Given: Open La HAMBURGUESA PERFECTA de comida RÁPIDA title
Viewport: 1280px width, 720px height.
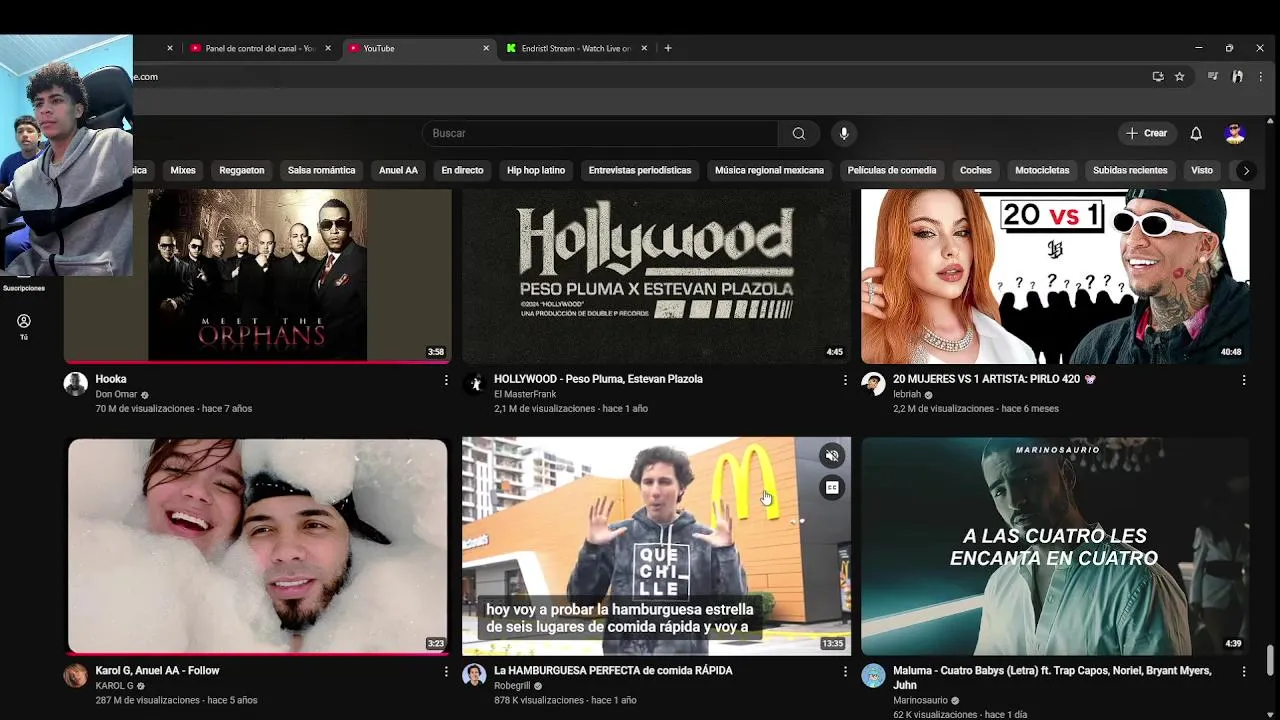Looking at the screenshot, I should 613,671.
